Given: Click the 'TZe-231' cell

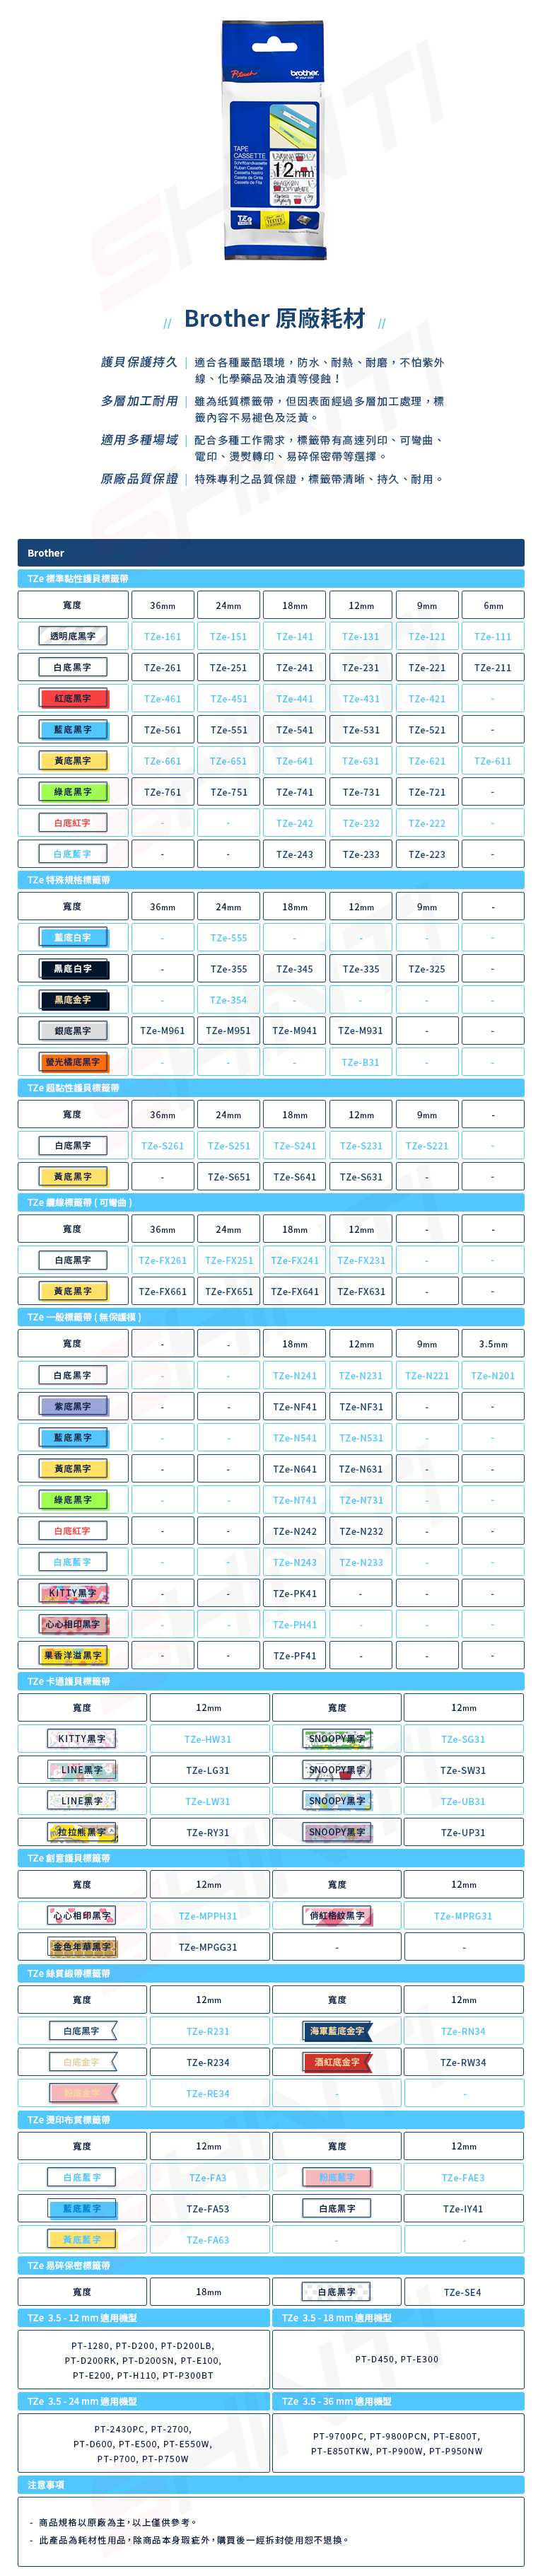Looking at the screenshot, I should point(361,667).
